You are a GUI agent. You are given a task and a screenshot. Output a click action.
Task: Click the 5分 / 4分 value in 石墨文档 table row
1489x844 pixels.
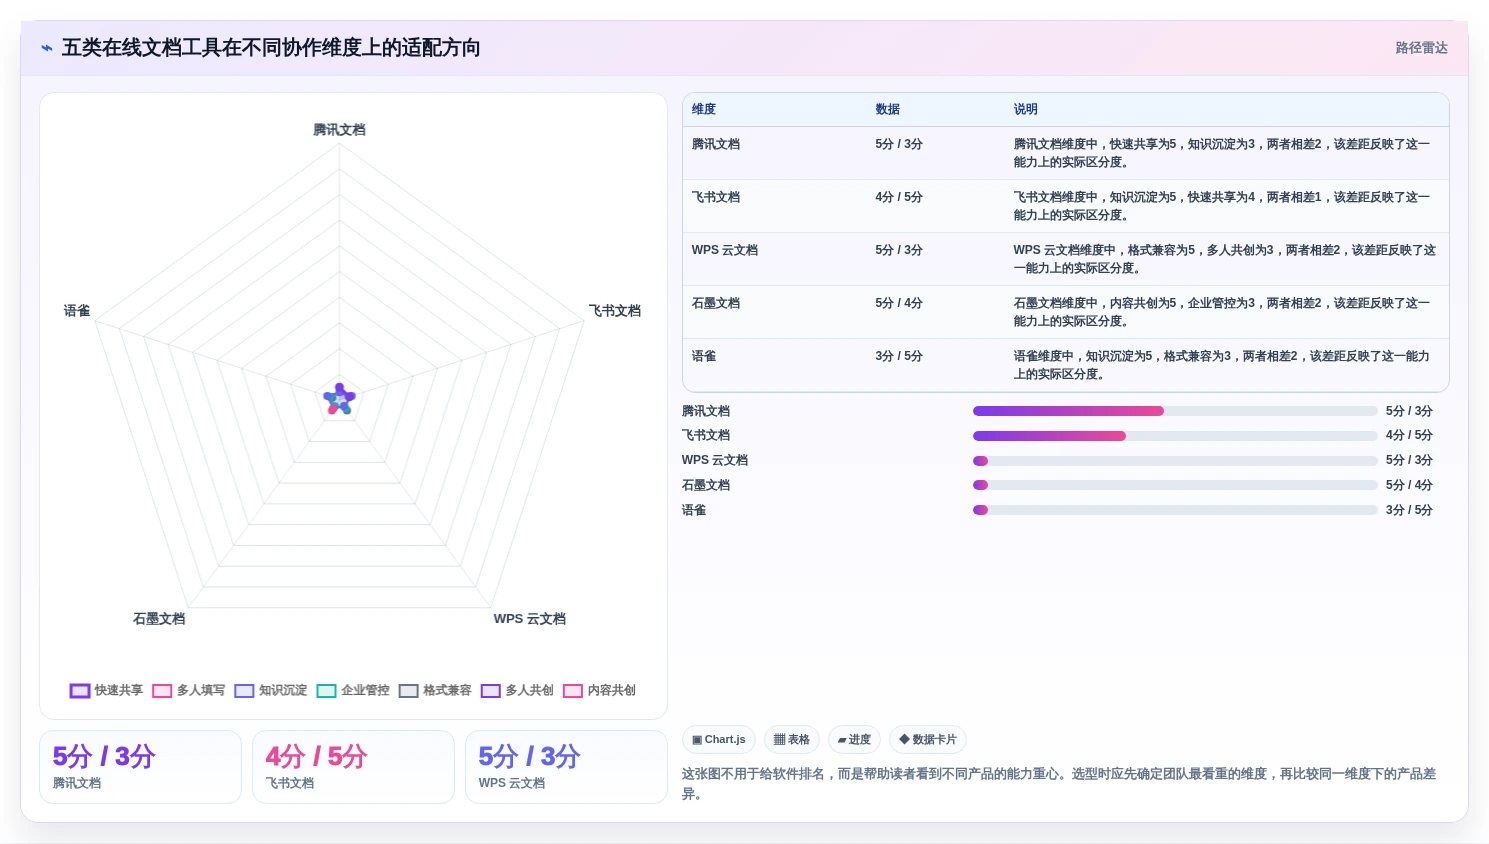pos(899,304)
